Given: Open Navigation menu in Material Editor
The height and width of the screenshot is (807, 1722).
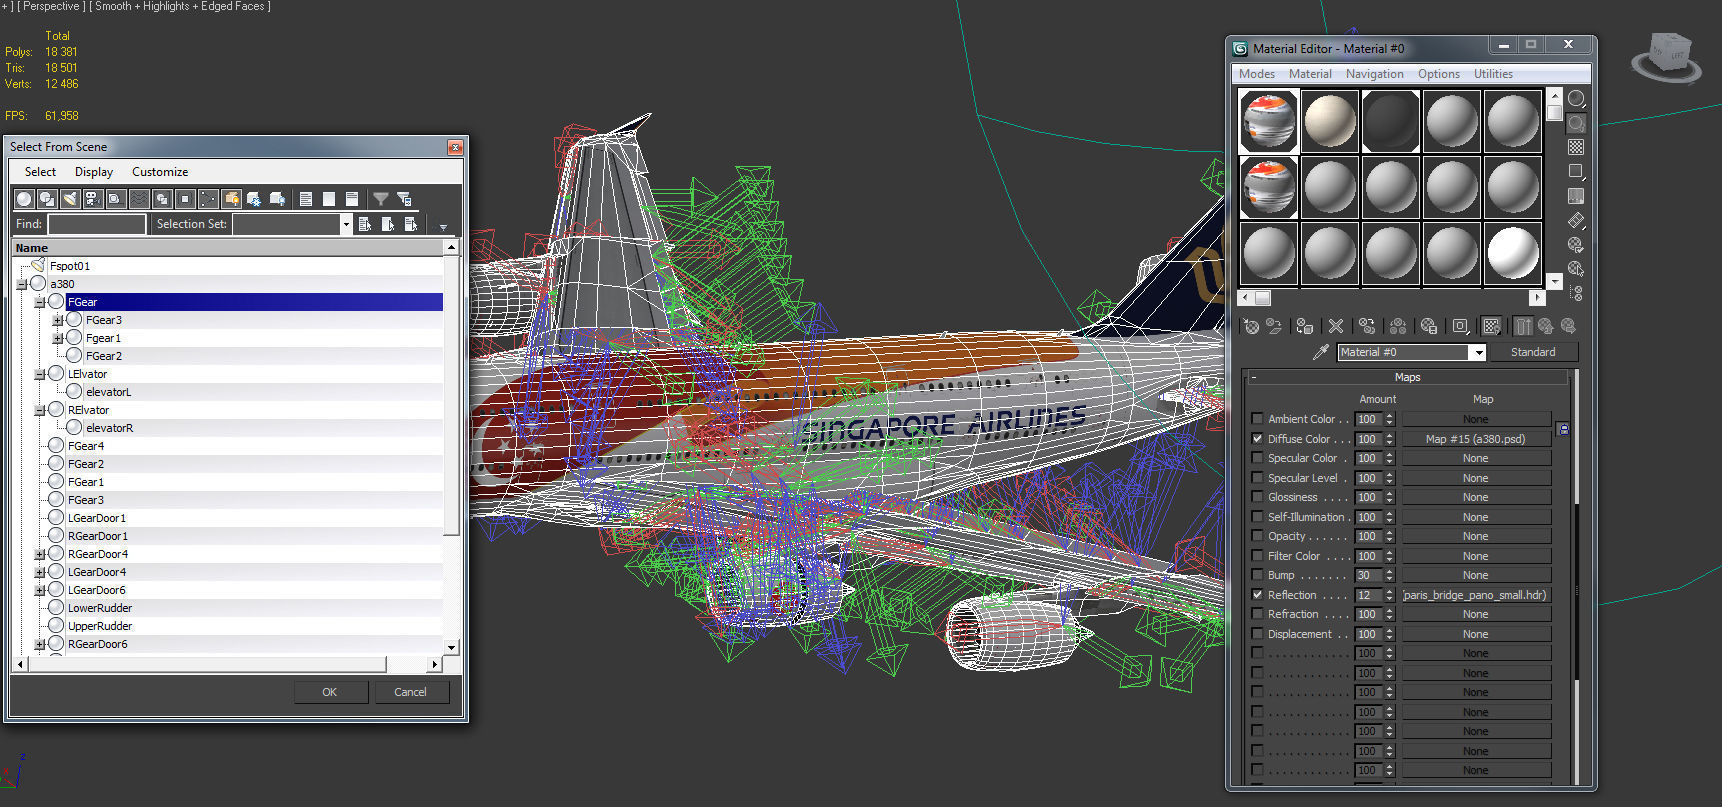Looking at the screenshot, I should [1375, 74].
